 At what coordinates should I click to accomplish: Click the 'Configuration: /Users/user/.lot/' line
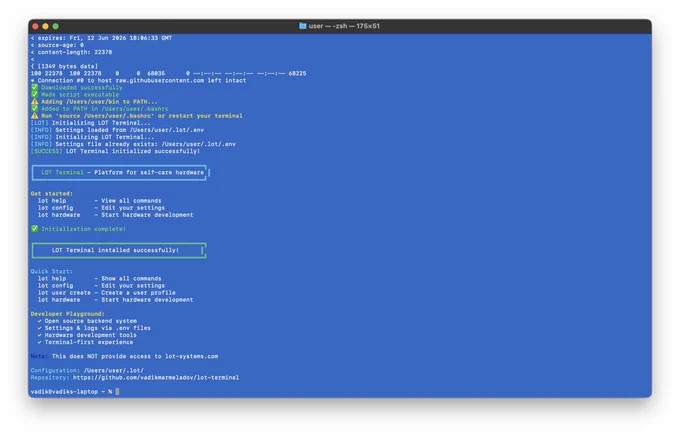click(87, 370)
